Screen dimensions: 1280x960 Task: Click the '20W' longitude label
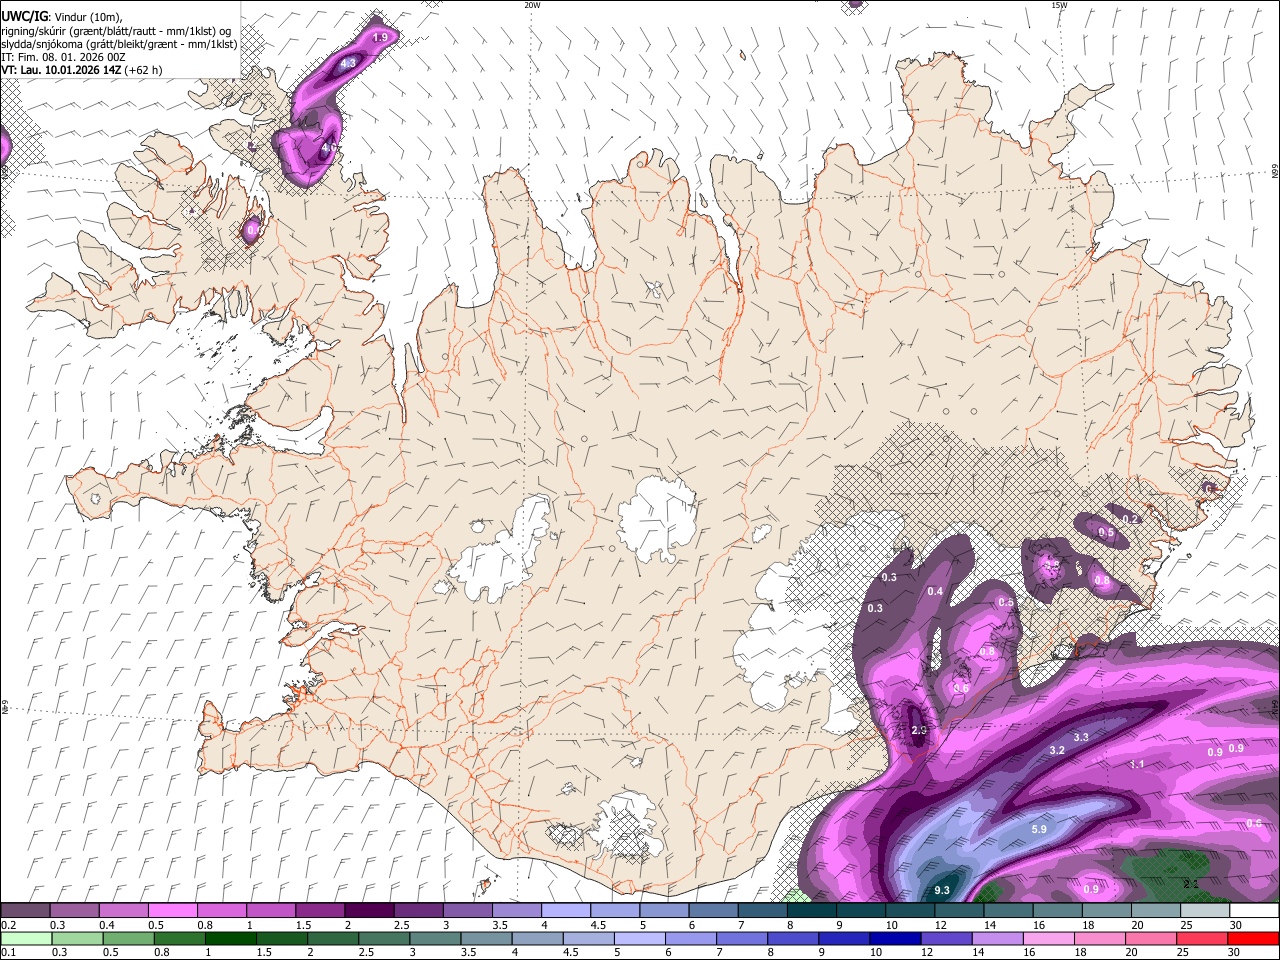tap(532, 5)
